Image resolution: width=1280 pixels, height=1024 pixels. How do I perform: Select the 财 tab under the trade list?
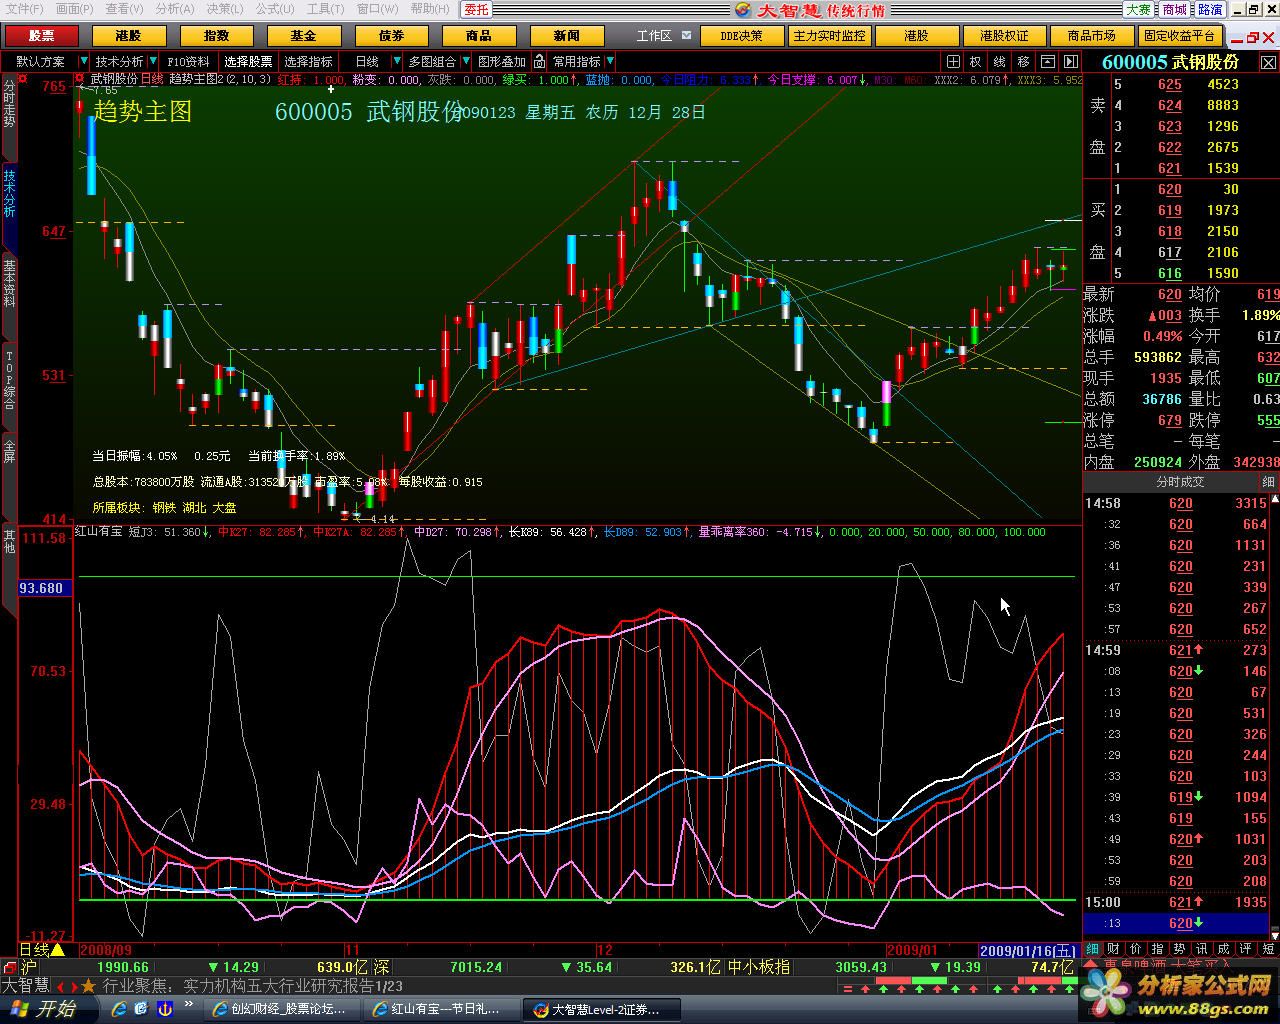pyautogui.click(x=1115, y=949)
